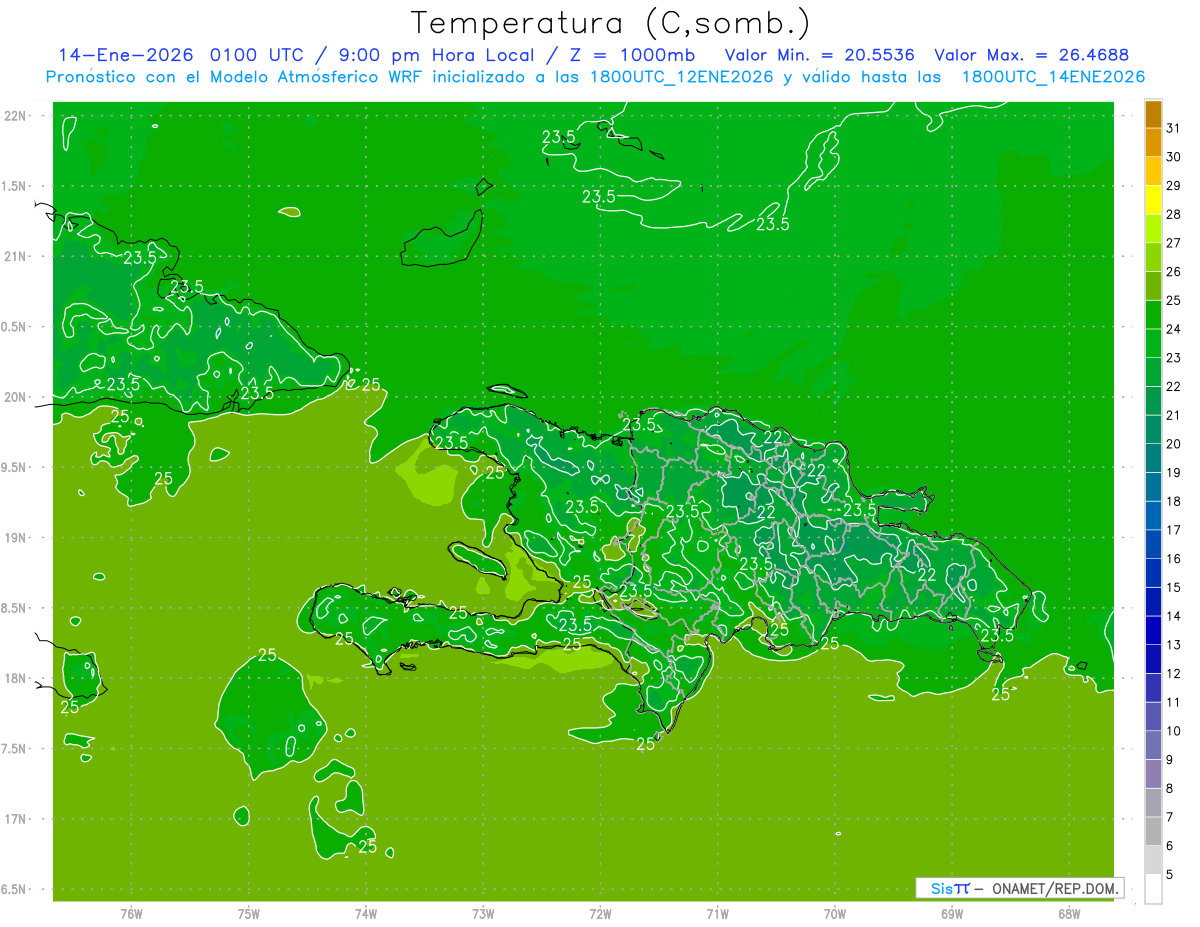
Task: Click the '17N' latitude axis label
Action: pyautogui.click(x=16, y=819)
